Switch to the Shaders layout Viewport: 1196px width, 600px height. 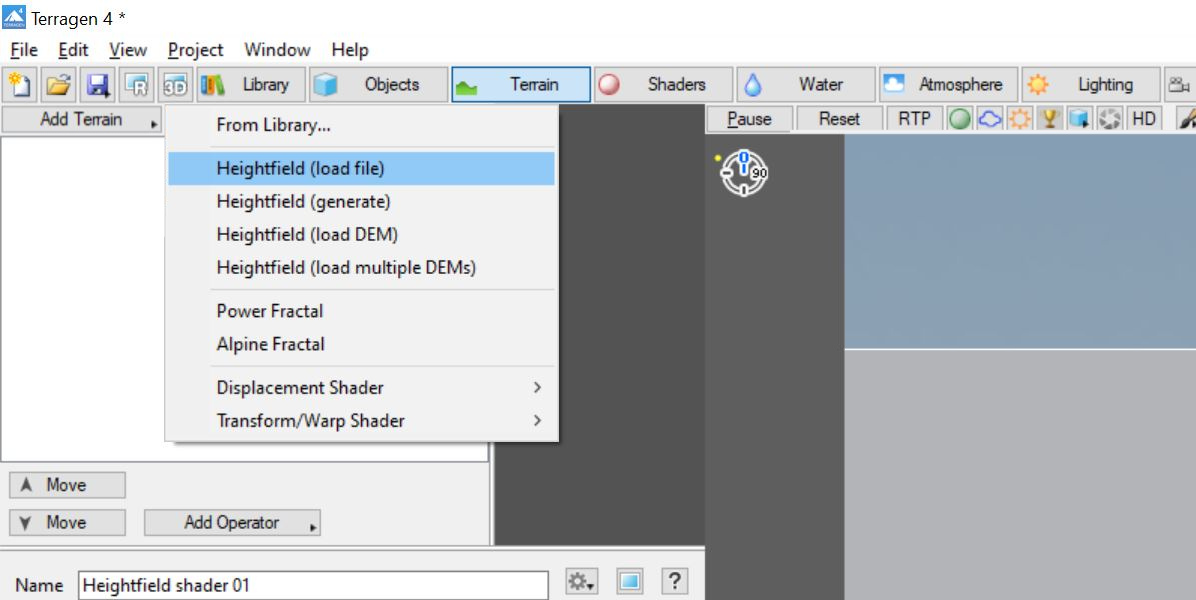(x=664, y=85)
